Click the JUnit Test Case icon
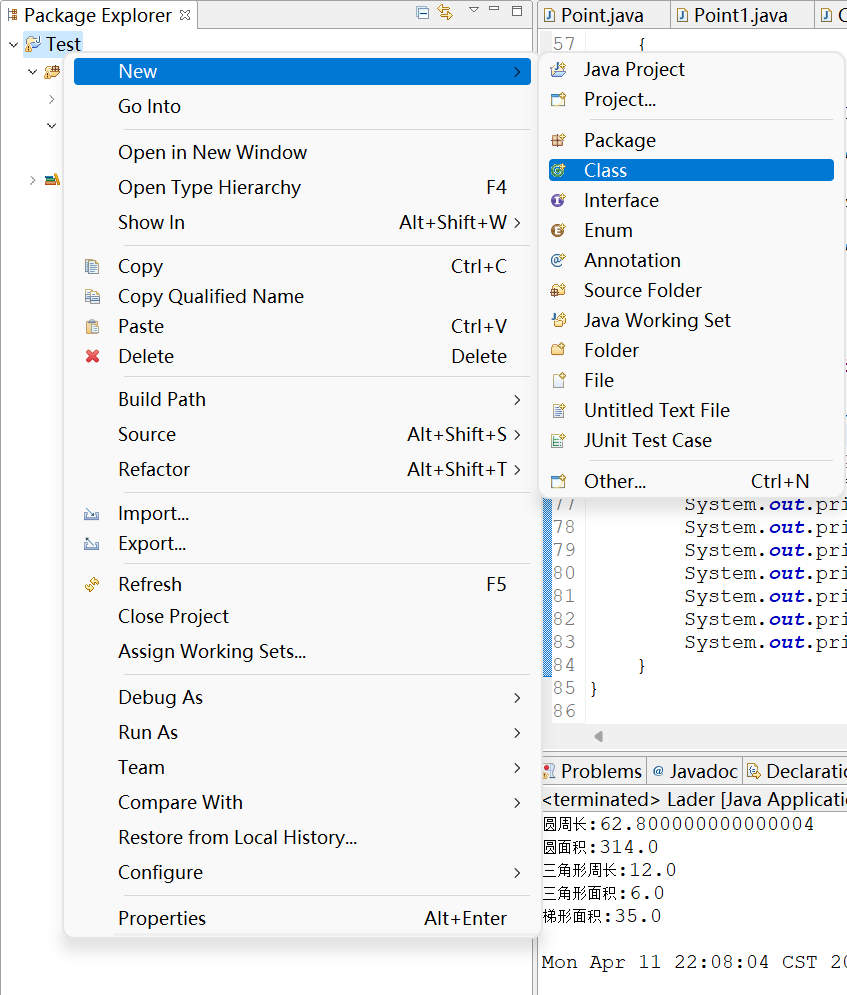This screenshot has width=847, height=995. click(558, 441)
